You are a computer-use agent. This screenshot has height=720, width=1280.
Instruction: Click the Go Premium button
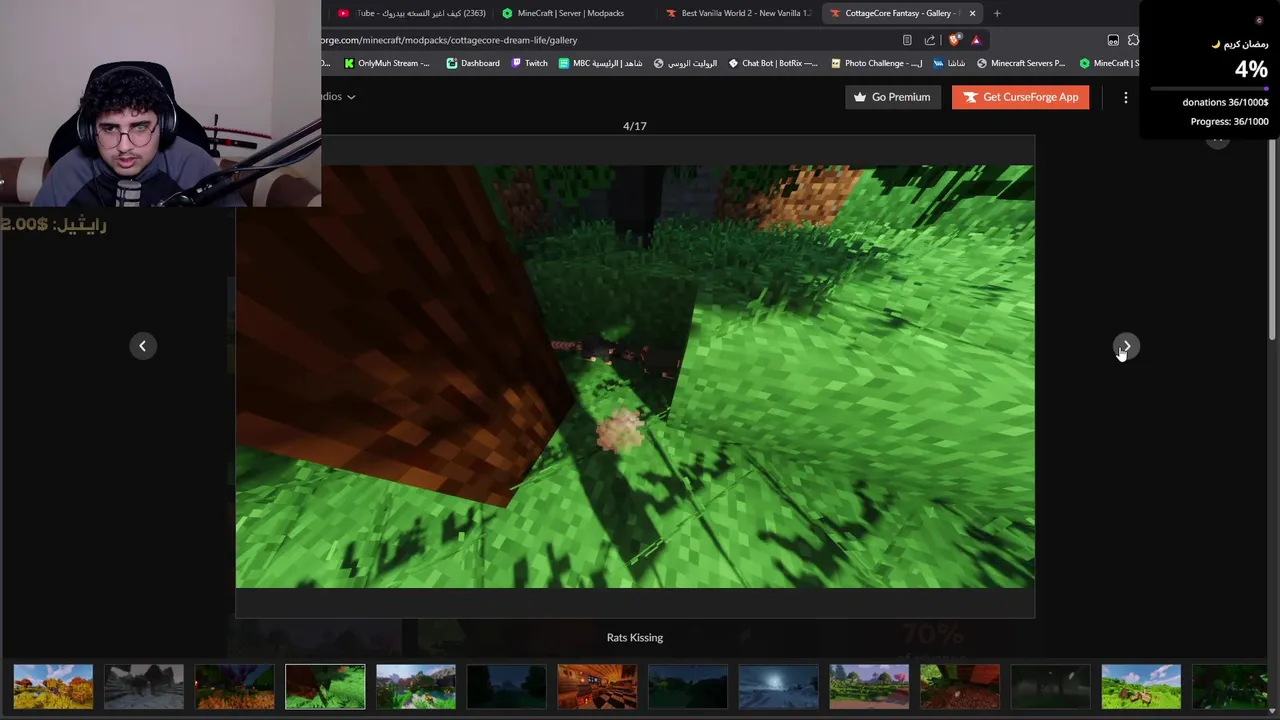pos(893,97)
